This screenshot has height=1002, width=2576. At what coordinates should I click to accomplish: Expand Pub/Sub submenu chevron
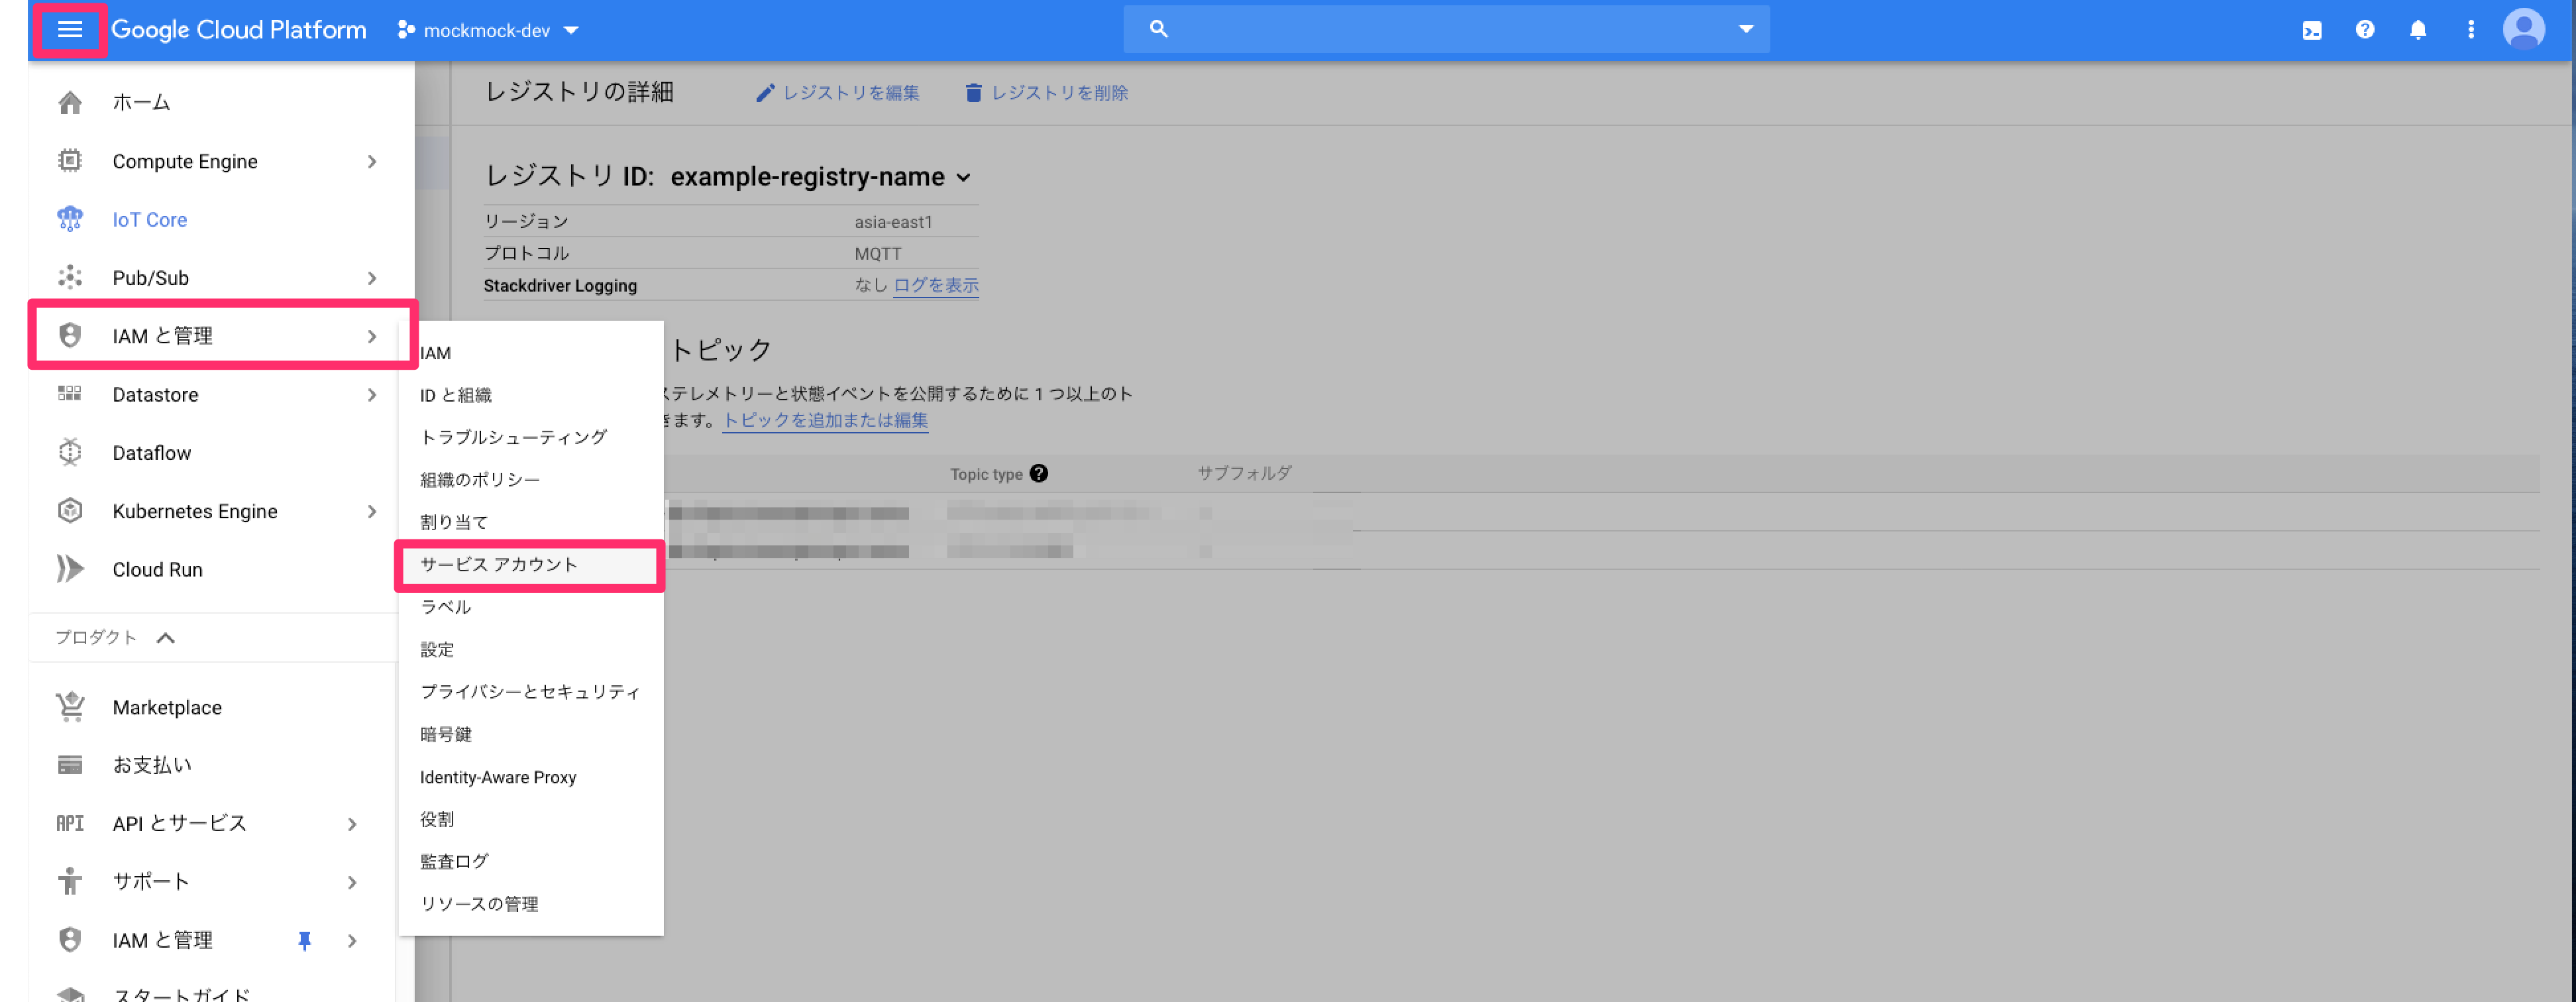(372, 277)
